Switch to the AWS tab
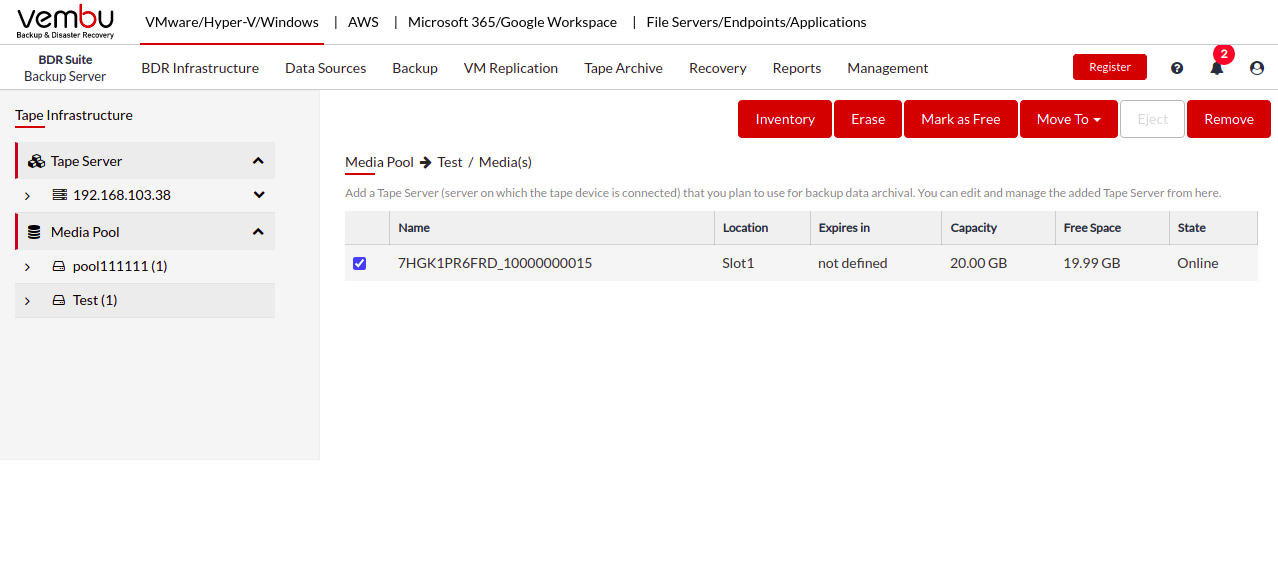This screenshot has height=581, width=1278. coord(363,22)
